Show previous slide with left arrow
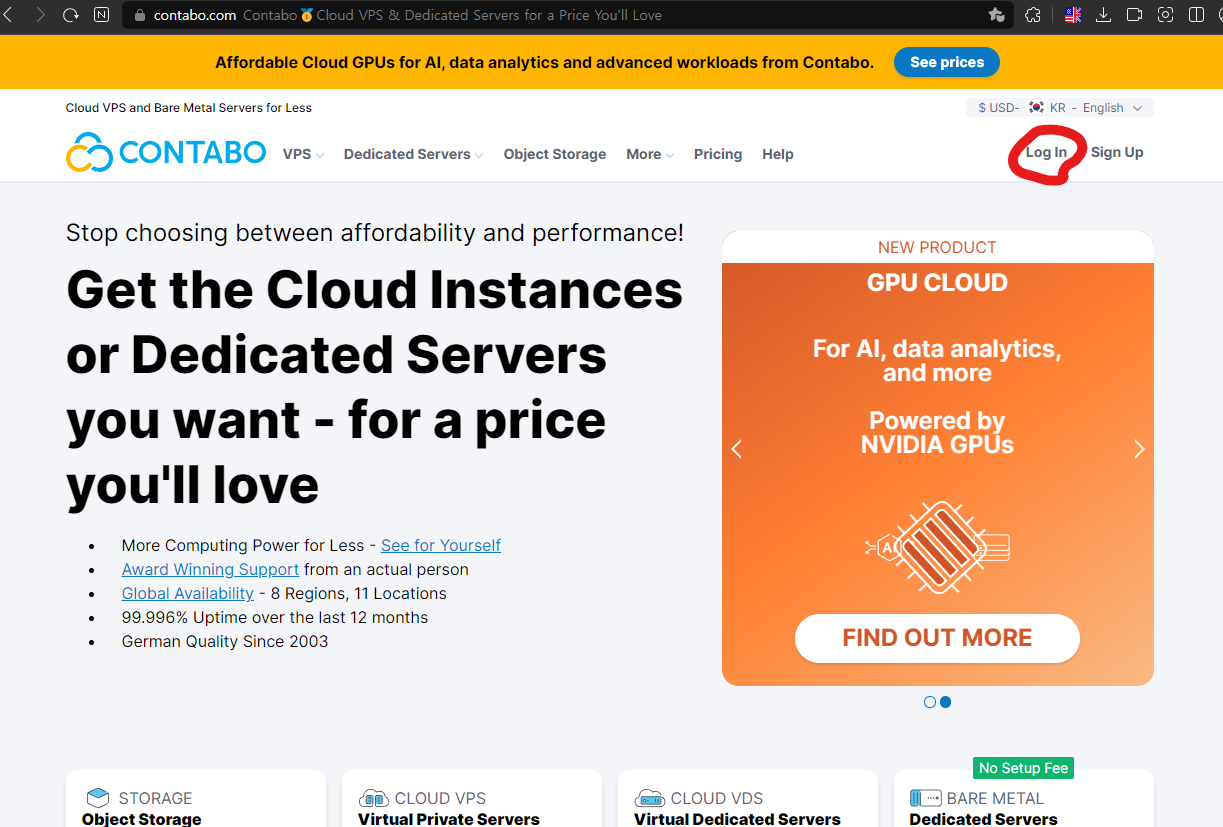The height and width of the screenshot is (827, 1223). (737, 449)
